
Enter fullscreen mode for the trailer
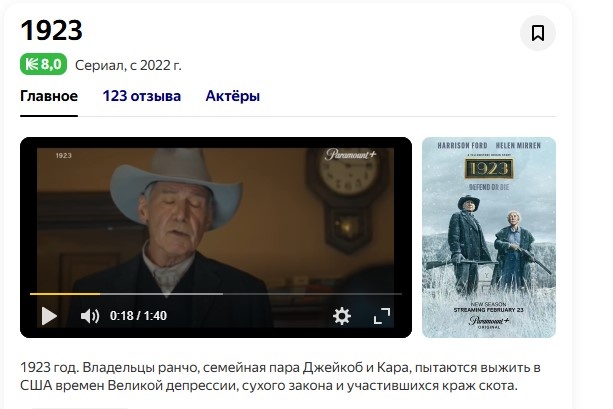tap(382, 316)
